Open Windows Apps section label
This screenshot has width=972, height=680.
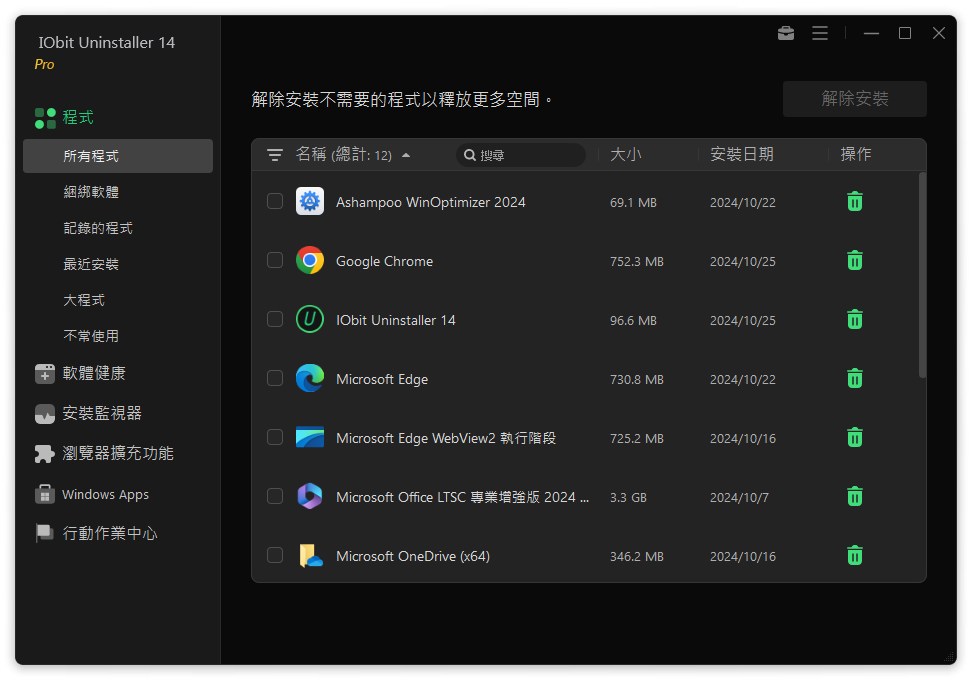point(105,495)
